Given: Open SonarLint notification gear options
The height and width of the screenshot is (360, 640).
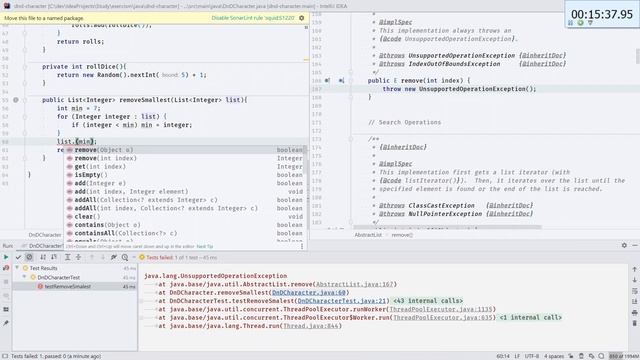Looking at the screenshot, I should (302, 18).
